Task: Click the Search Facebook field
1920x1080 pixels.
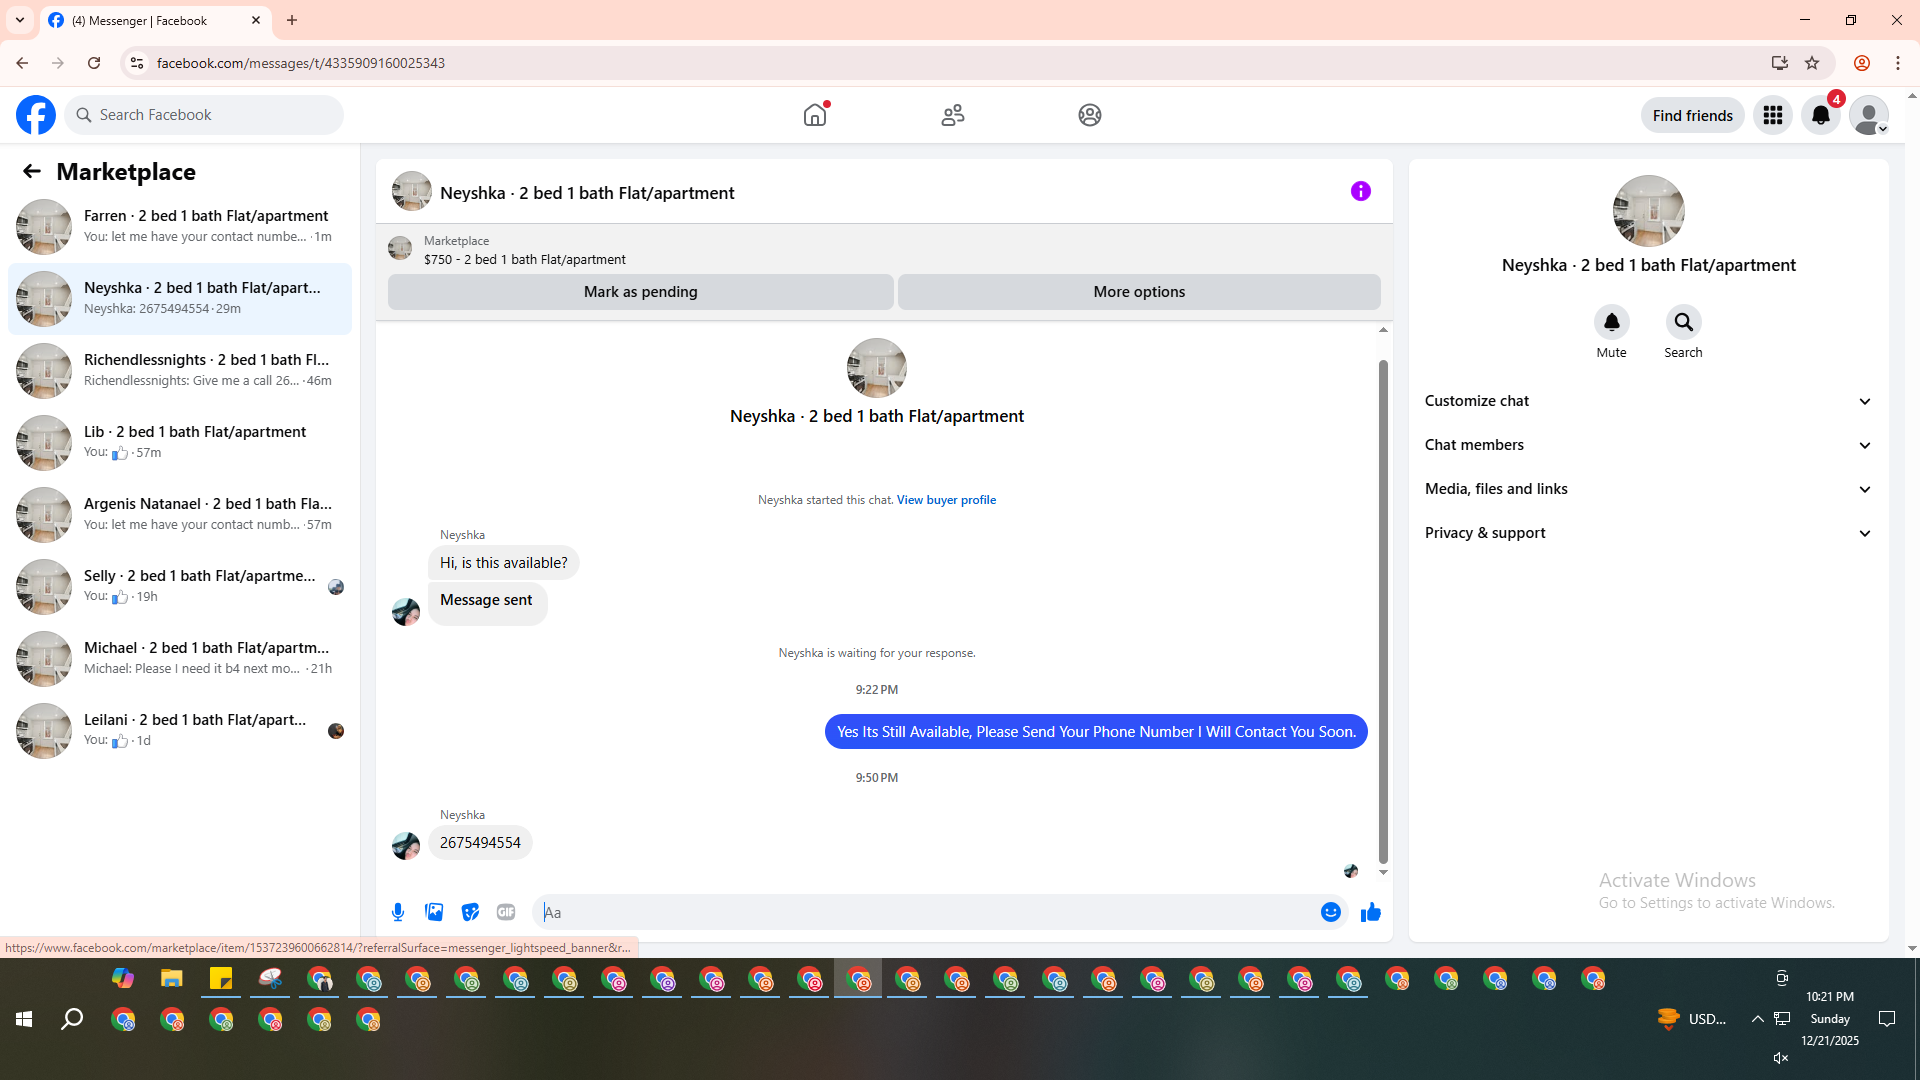Action: pyautogui.click(x=205, y=115)
